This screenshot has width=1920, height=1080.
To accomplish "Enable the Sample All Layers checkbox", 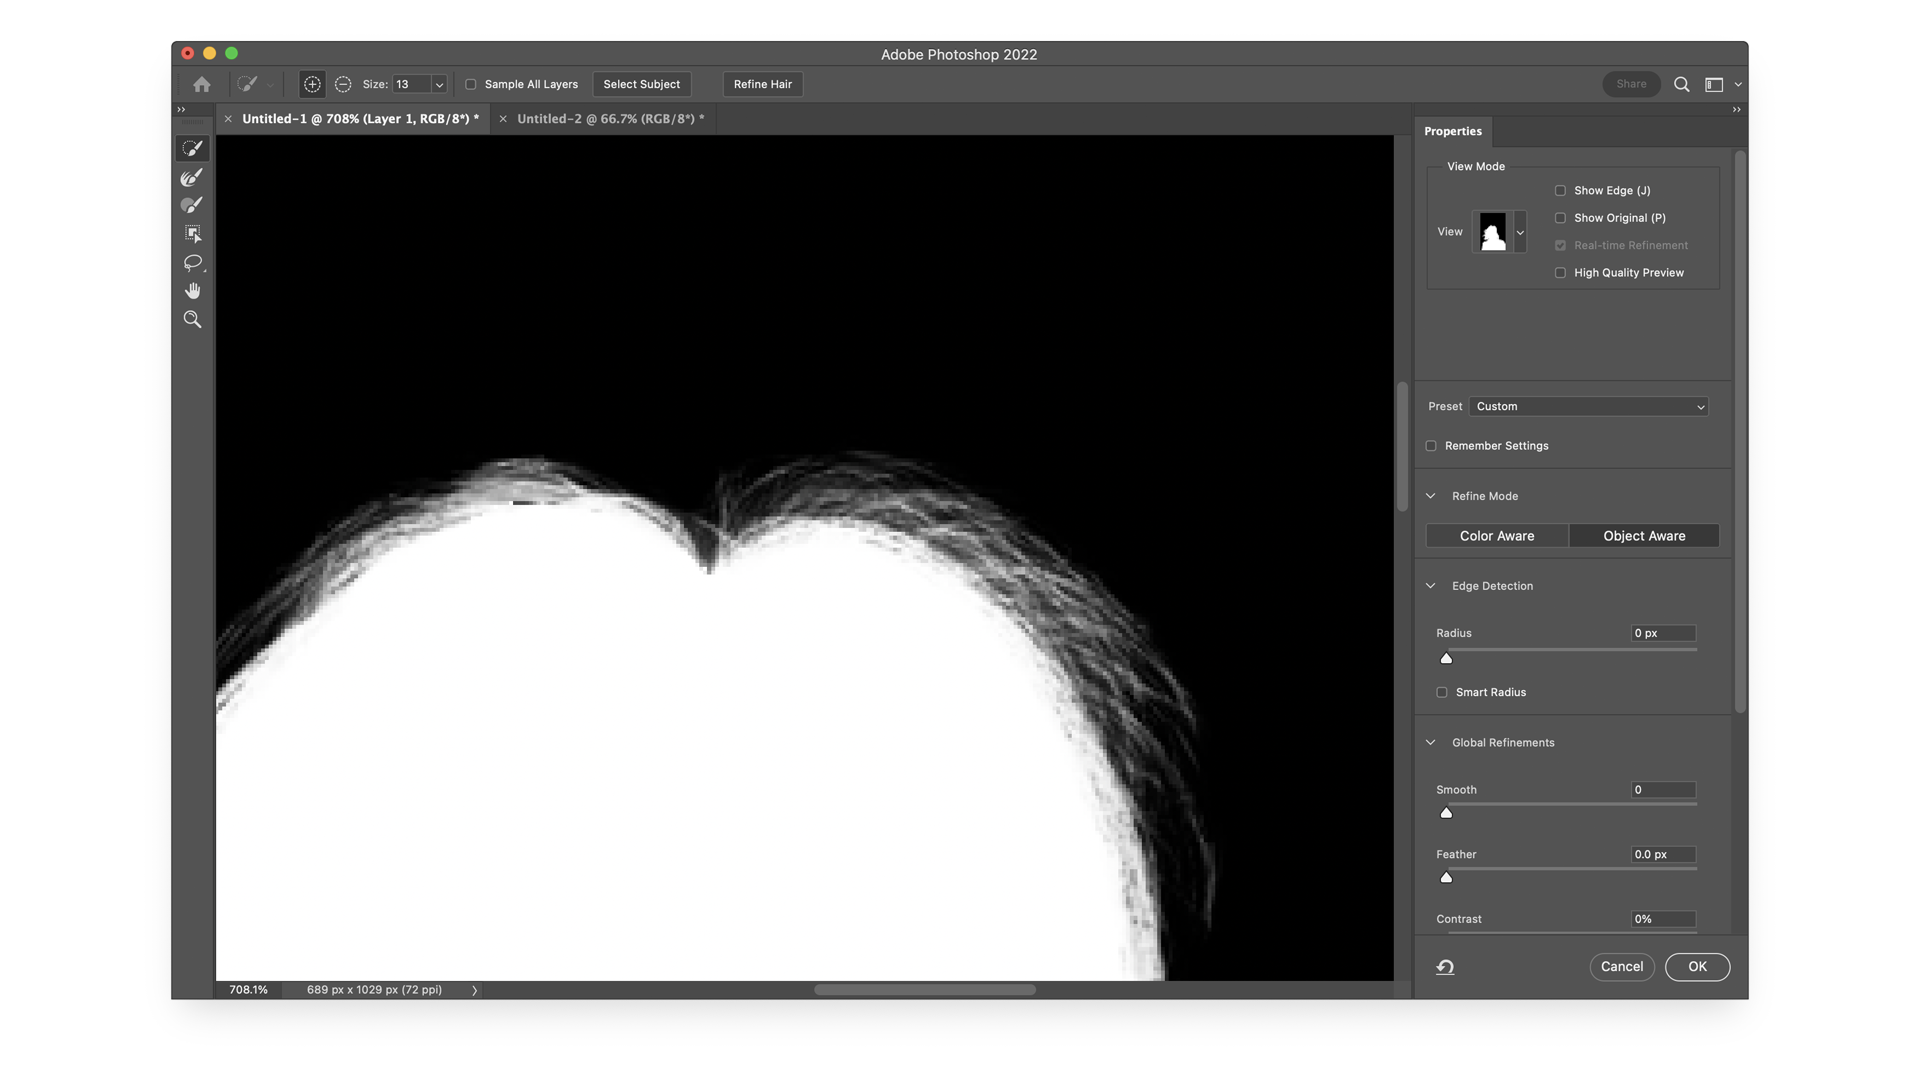I will [x=470, y=85].
